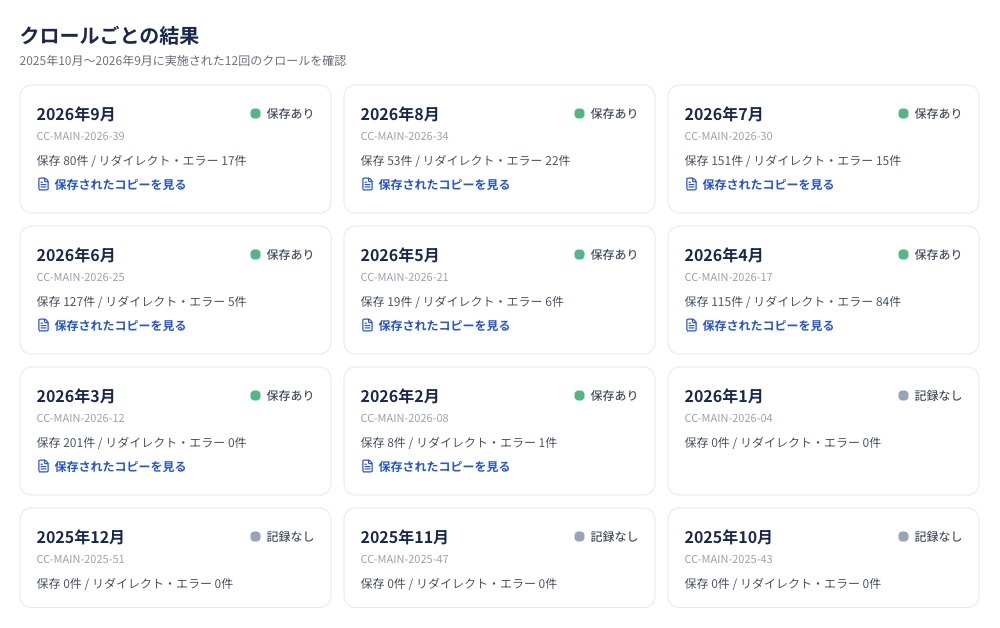
Task: Click crawl ID CC-MAIN-2026-21
Action: pyautogui.click(x=404, y=277)
